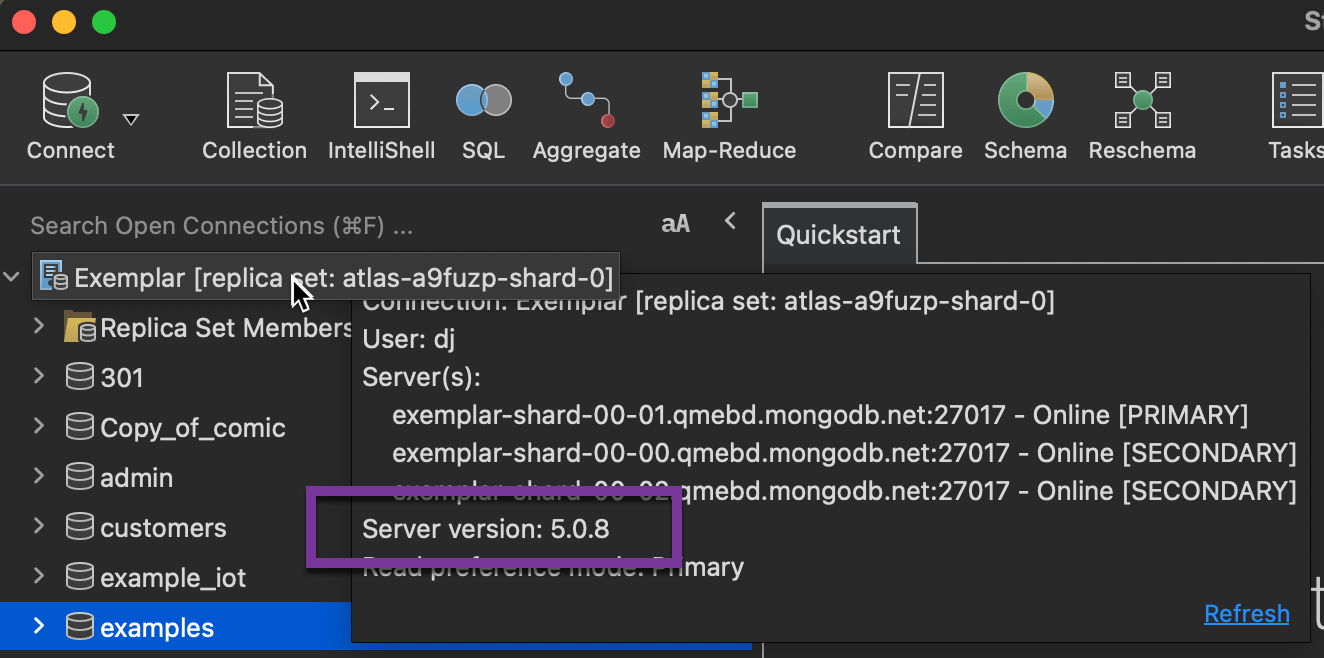This screenshot has height=658, width=1324.
Task: Toggle case sensitivity with the aA control
Action: click(x=675, y=223)
